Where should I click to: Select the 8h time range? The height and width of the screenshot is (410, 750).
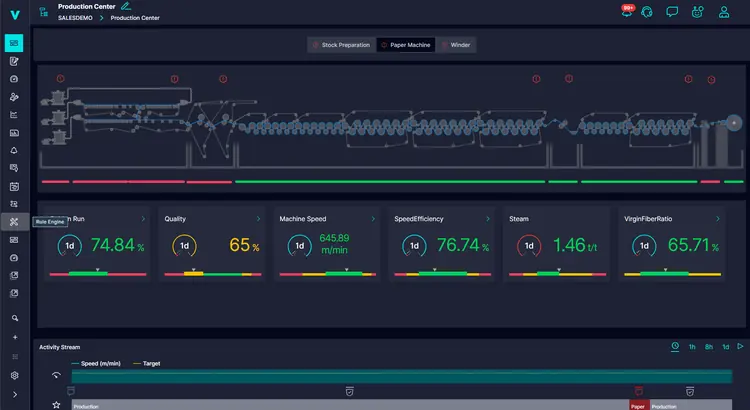pyautogui.click(x=709, y=347)
